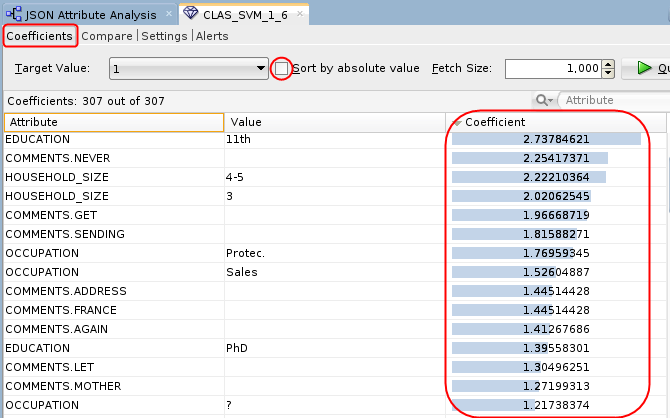670x418 pixels.
Task: Select the COMMENTS.MOTHER row
Action: (335, 386)
